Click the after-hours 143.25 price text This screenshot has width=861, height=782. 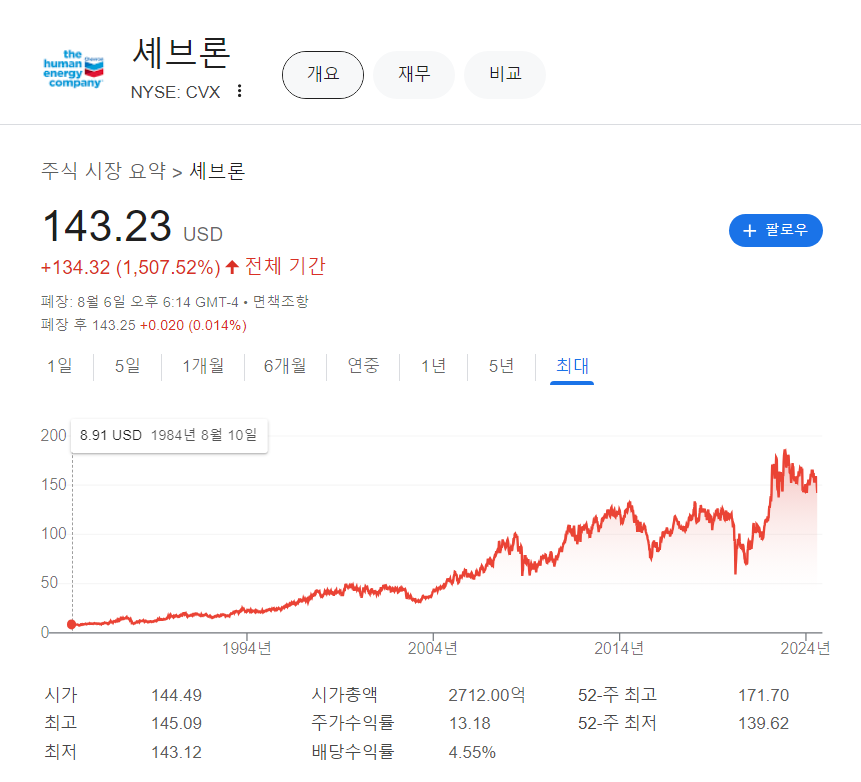[114, 325]
